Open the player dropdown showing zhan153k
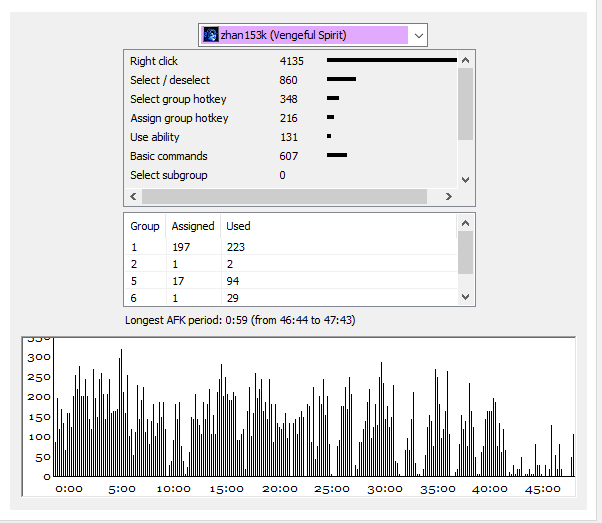Image resolution: width=602 pixels, height=523 pixels. tap(313, 35)
